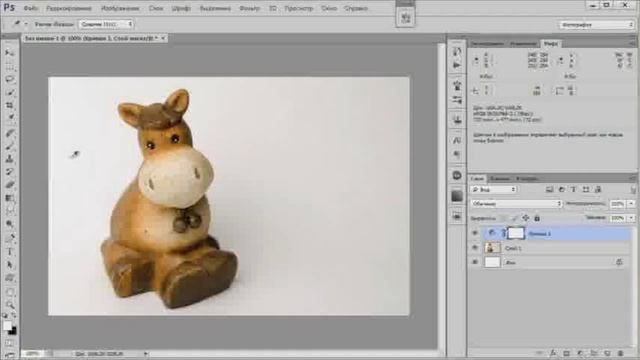Screen dimensions: 640x360
Task: Click Create new adjustment layer icon
Action: (x=580, y=353)
